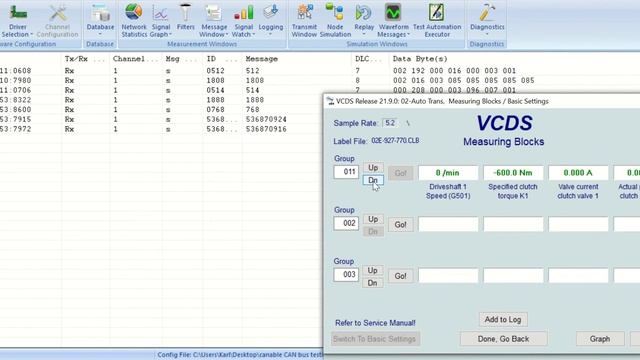Open the Filters tool
The width and height of the screenshot is (640, 360).
tap(185, 17)
